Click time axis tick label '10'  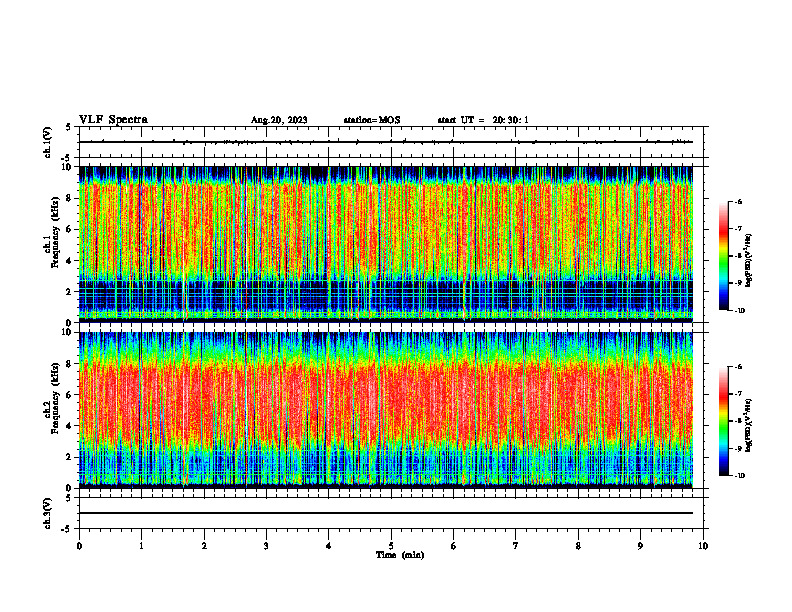[x=703, y=546]
